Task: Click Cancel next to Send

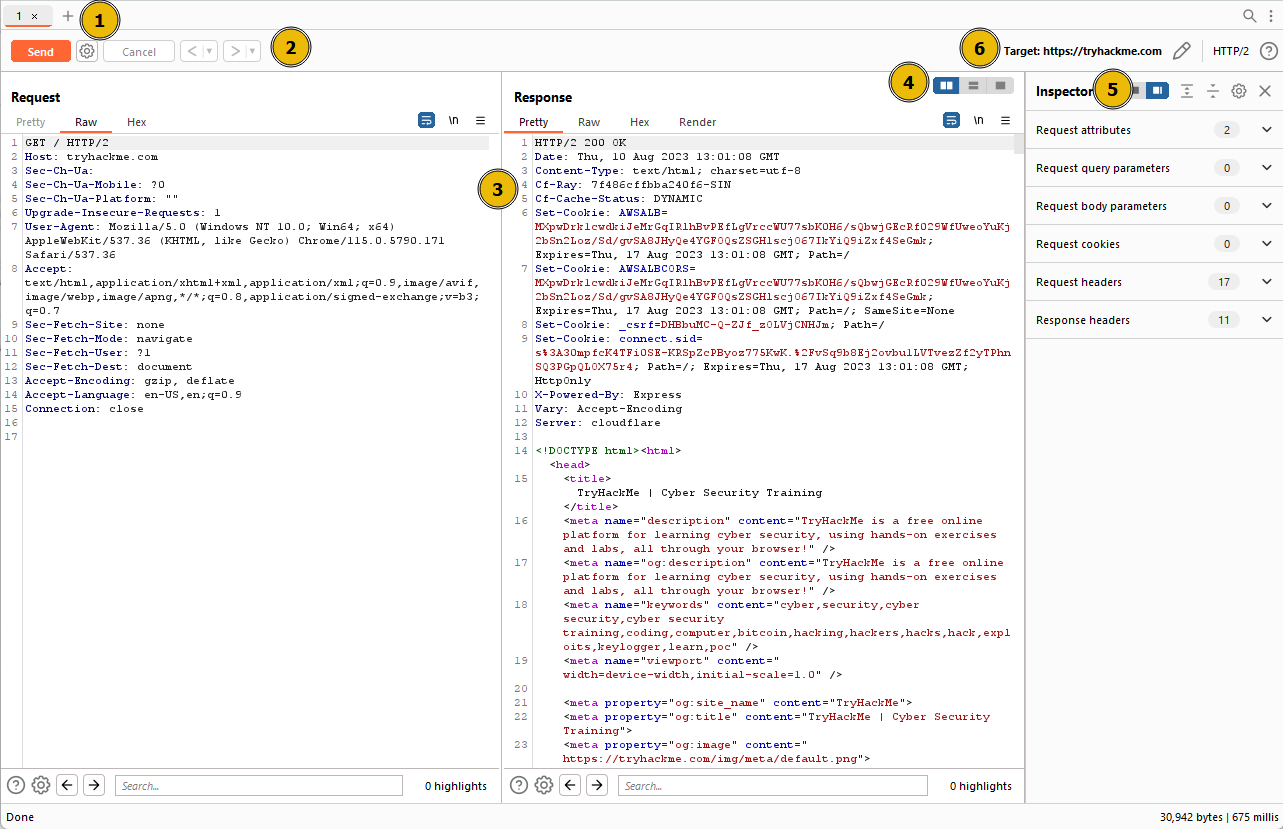Action: tap(138, 51)
